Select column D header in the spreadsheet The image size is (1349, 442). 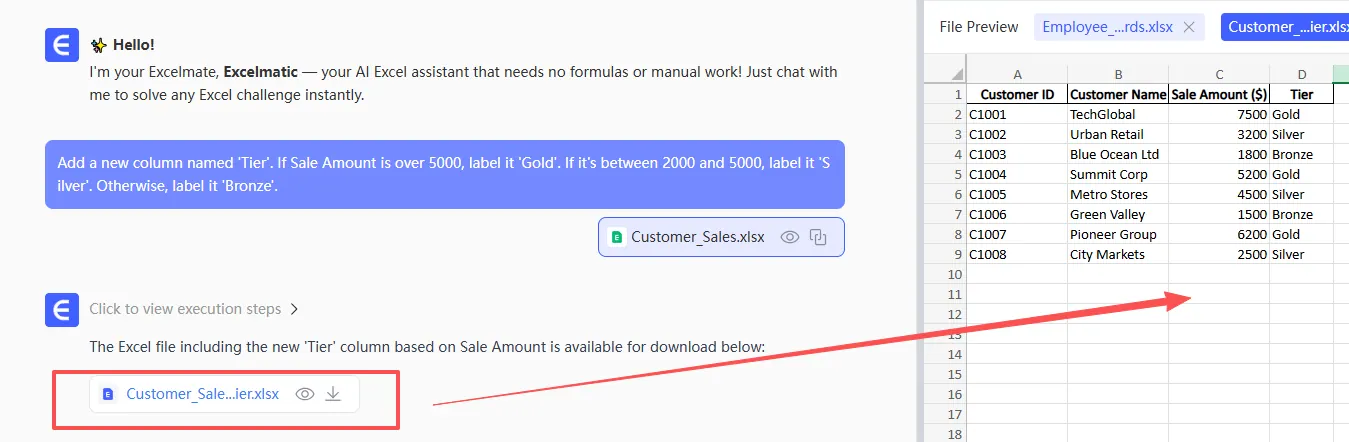[1301, 74]
